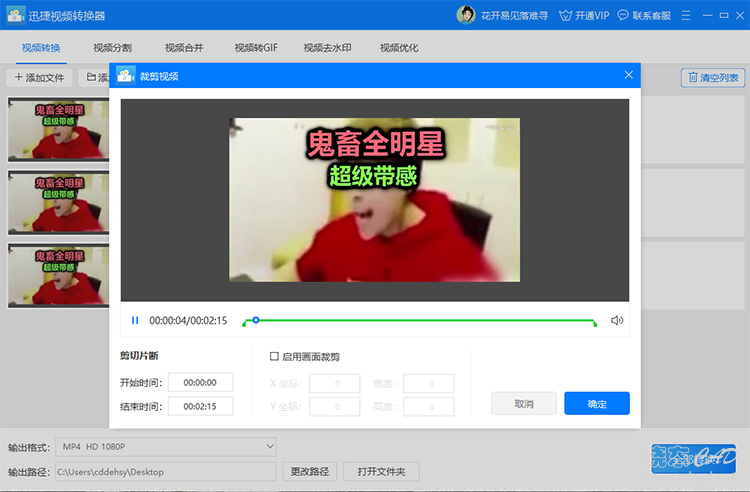Click the green start trim marker
This screenshot has height=492, width=750.
[244, 324]
